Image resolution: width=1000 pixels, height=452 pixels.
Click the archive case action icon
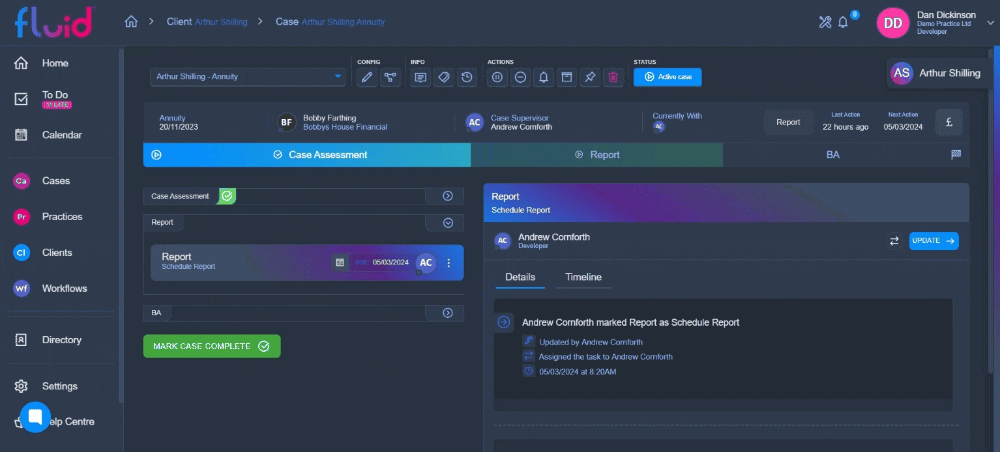click(566, 77)
